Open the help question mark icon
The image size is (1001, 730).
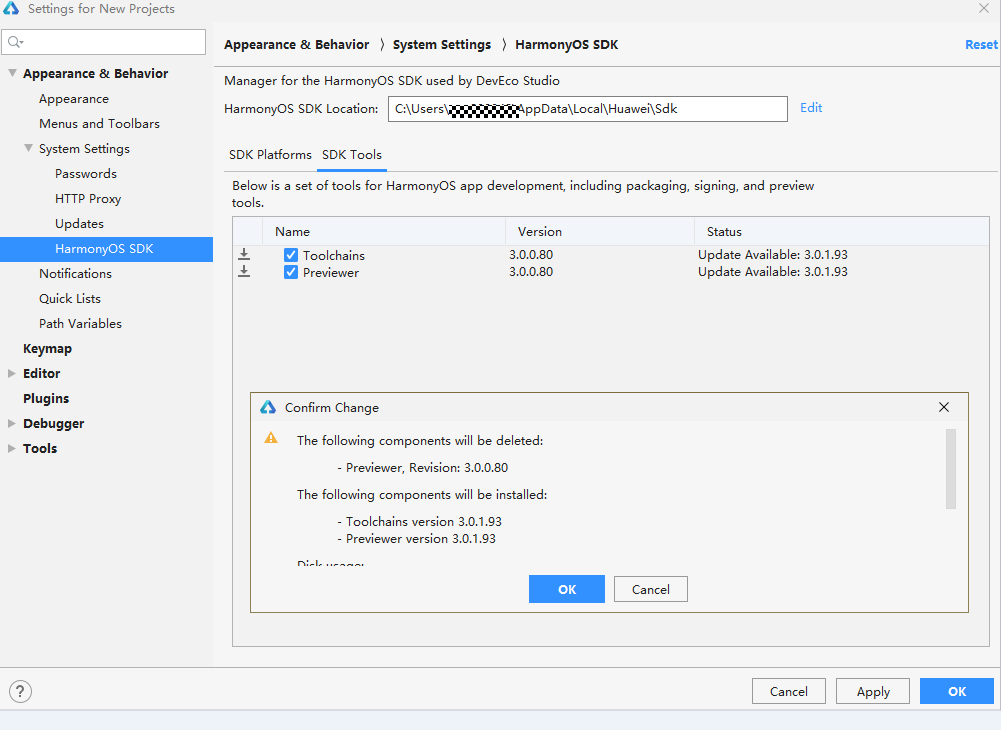click(x=20, y=691)
